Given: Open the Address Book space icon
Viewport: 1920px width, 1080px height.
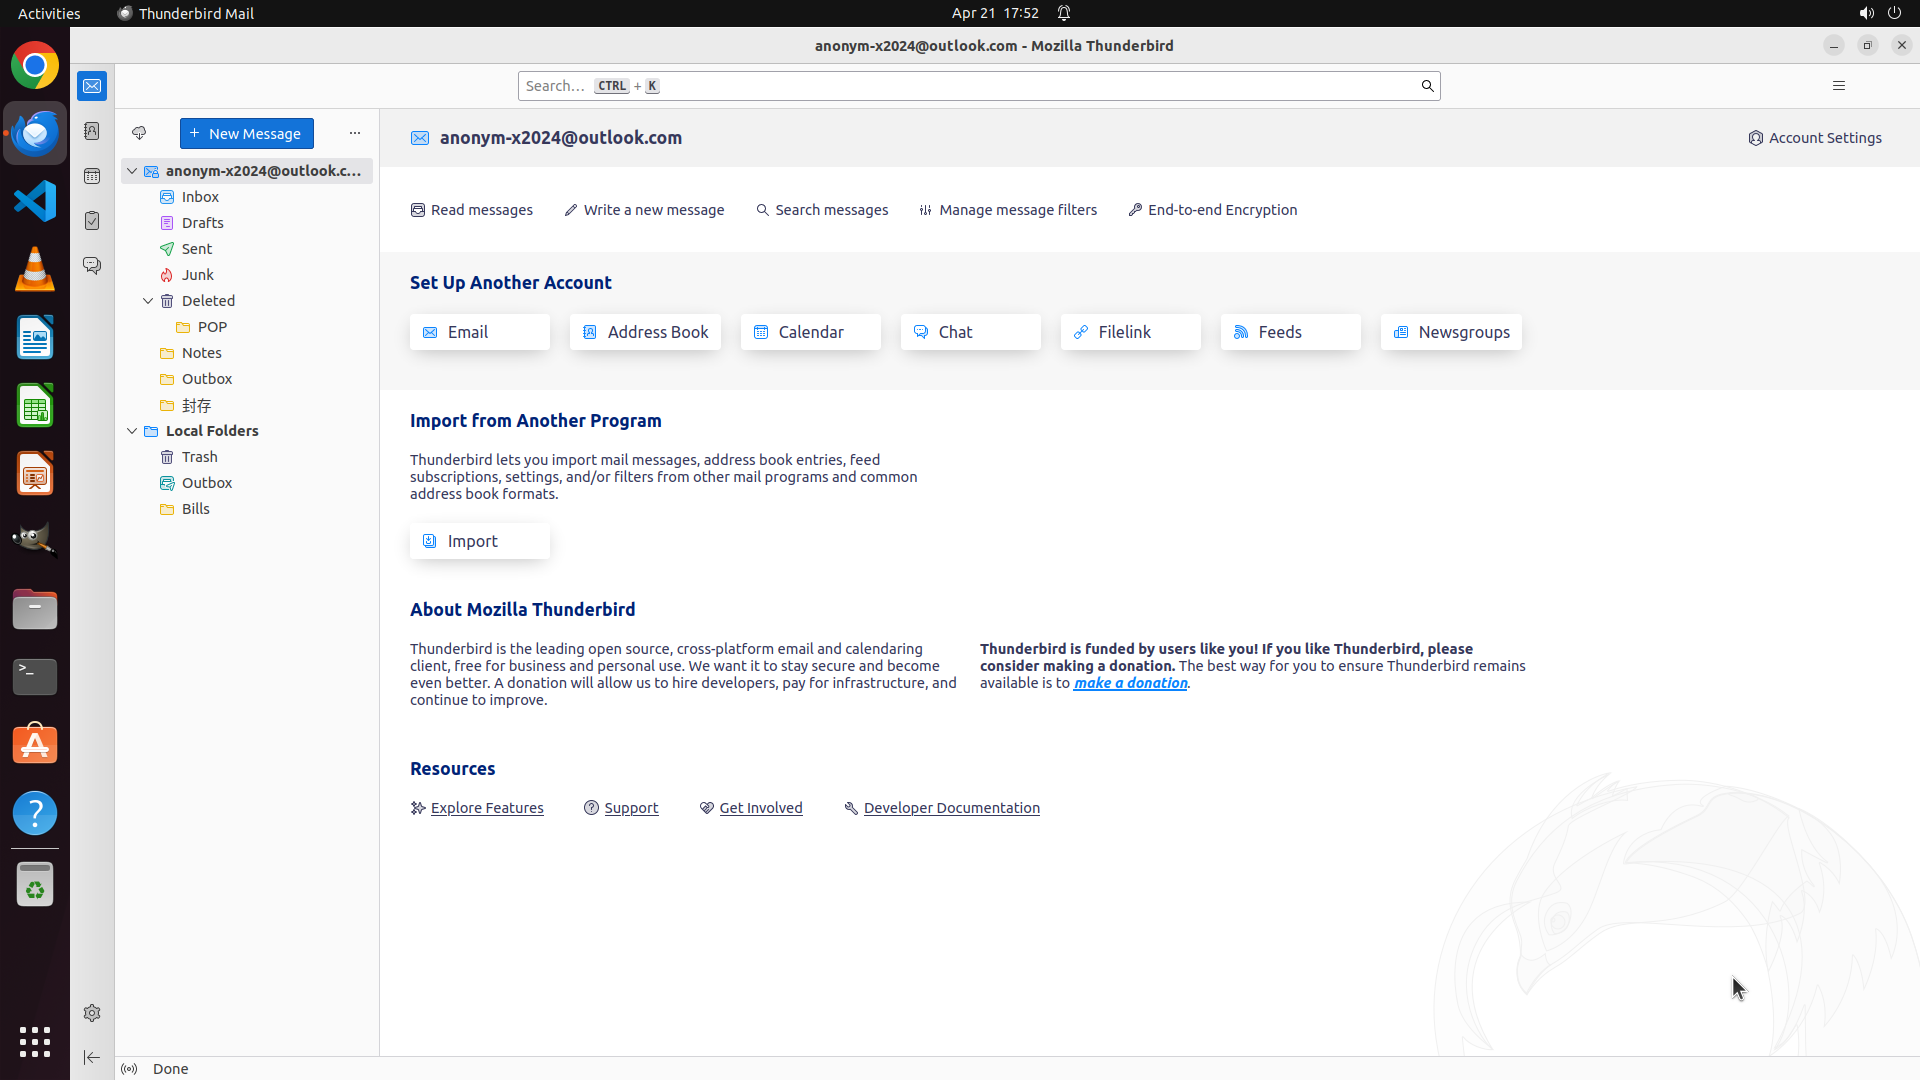Looking at the screenshot, I should (x=92, y=131).
